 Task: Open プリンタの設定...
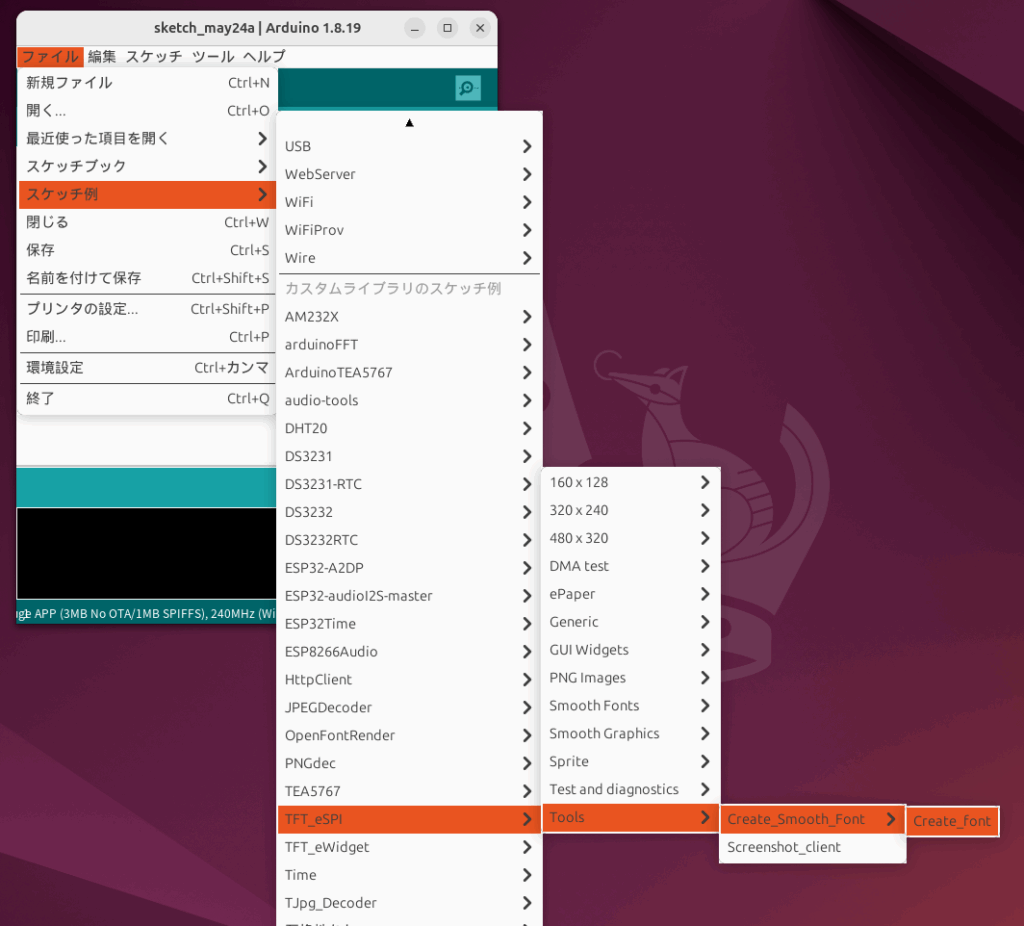[148, 309]
